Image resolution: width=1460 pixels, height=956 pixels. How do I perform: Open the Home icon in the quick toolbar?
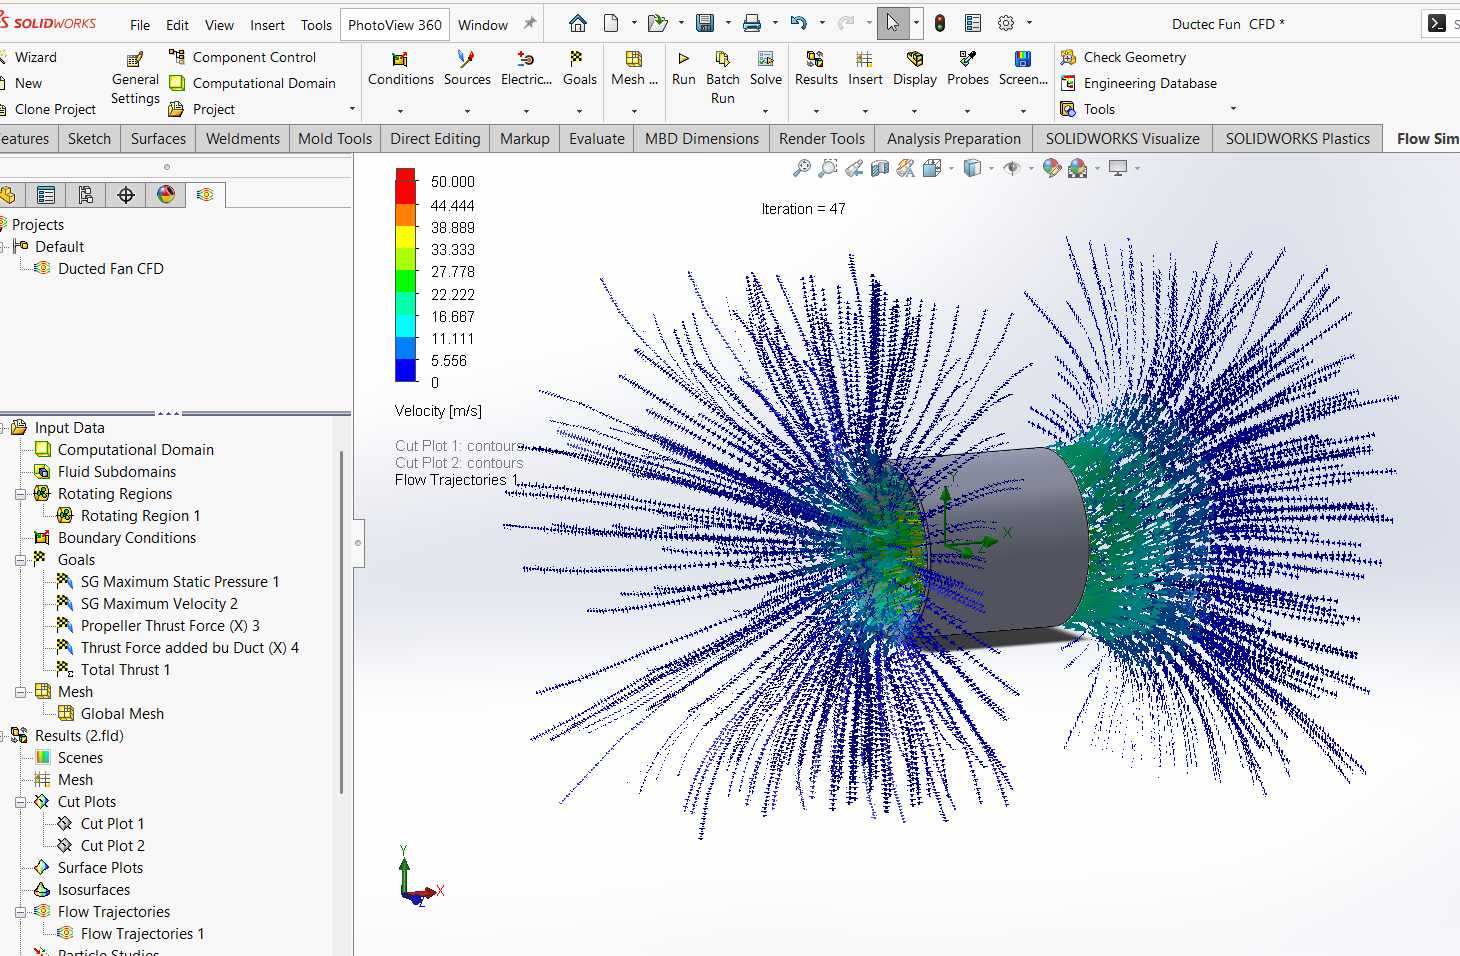(578, 23)
